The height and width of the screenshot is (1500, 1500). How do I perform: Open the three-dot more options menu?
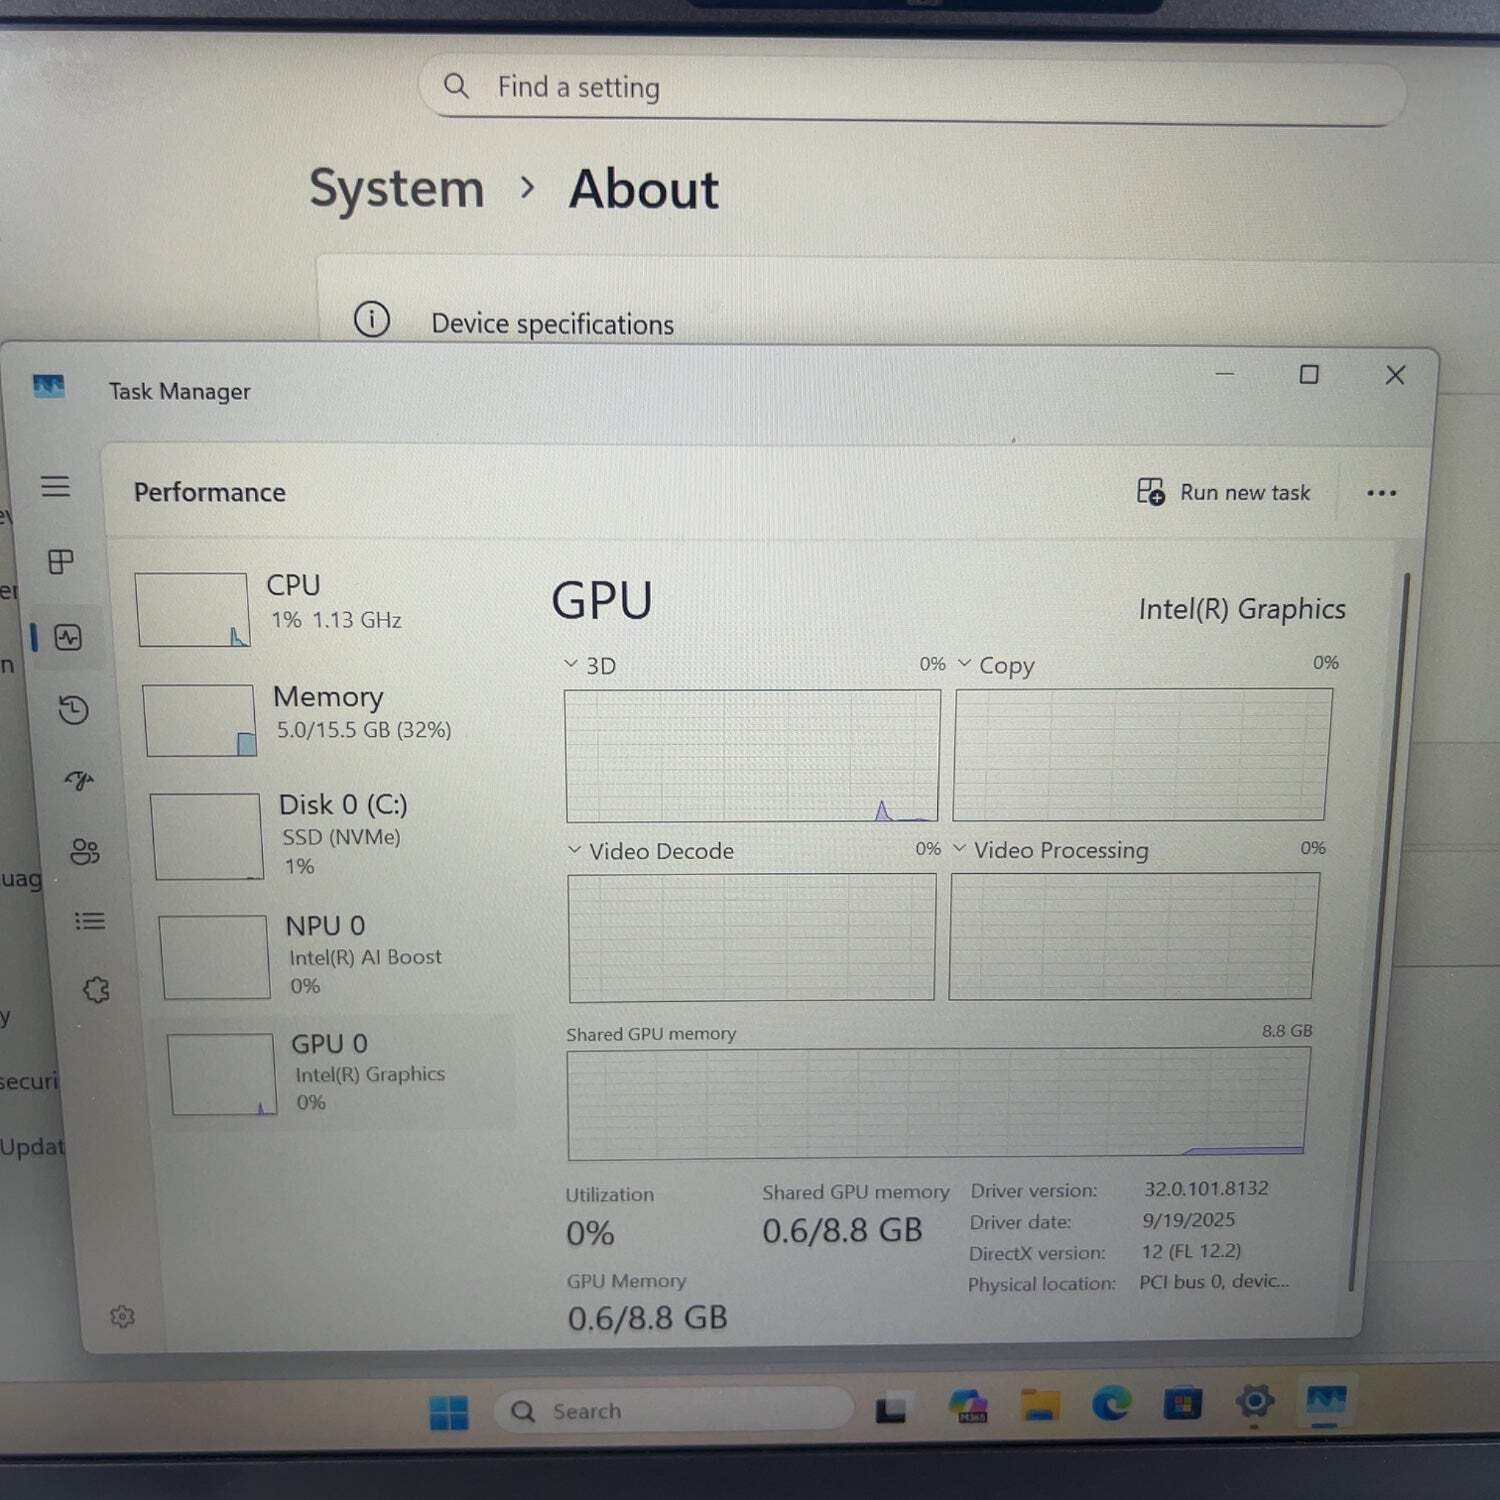[x=1381, y=493]
